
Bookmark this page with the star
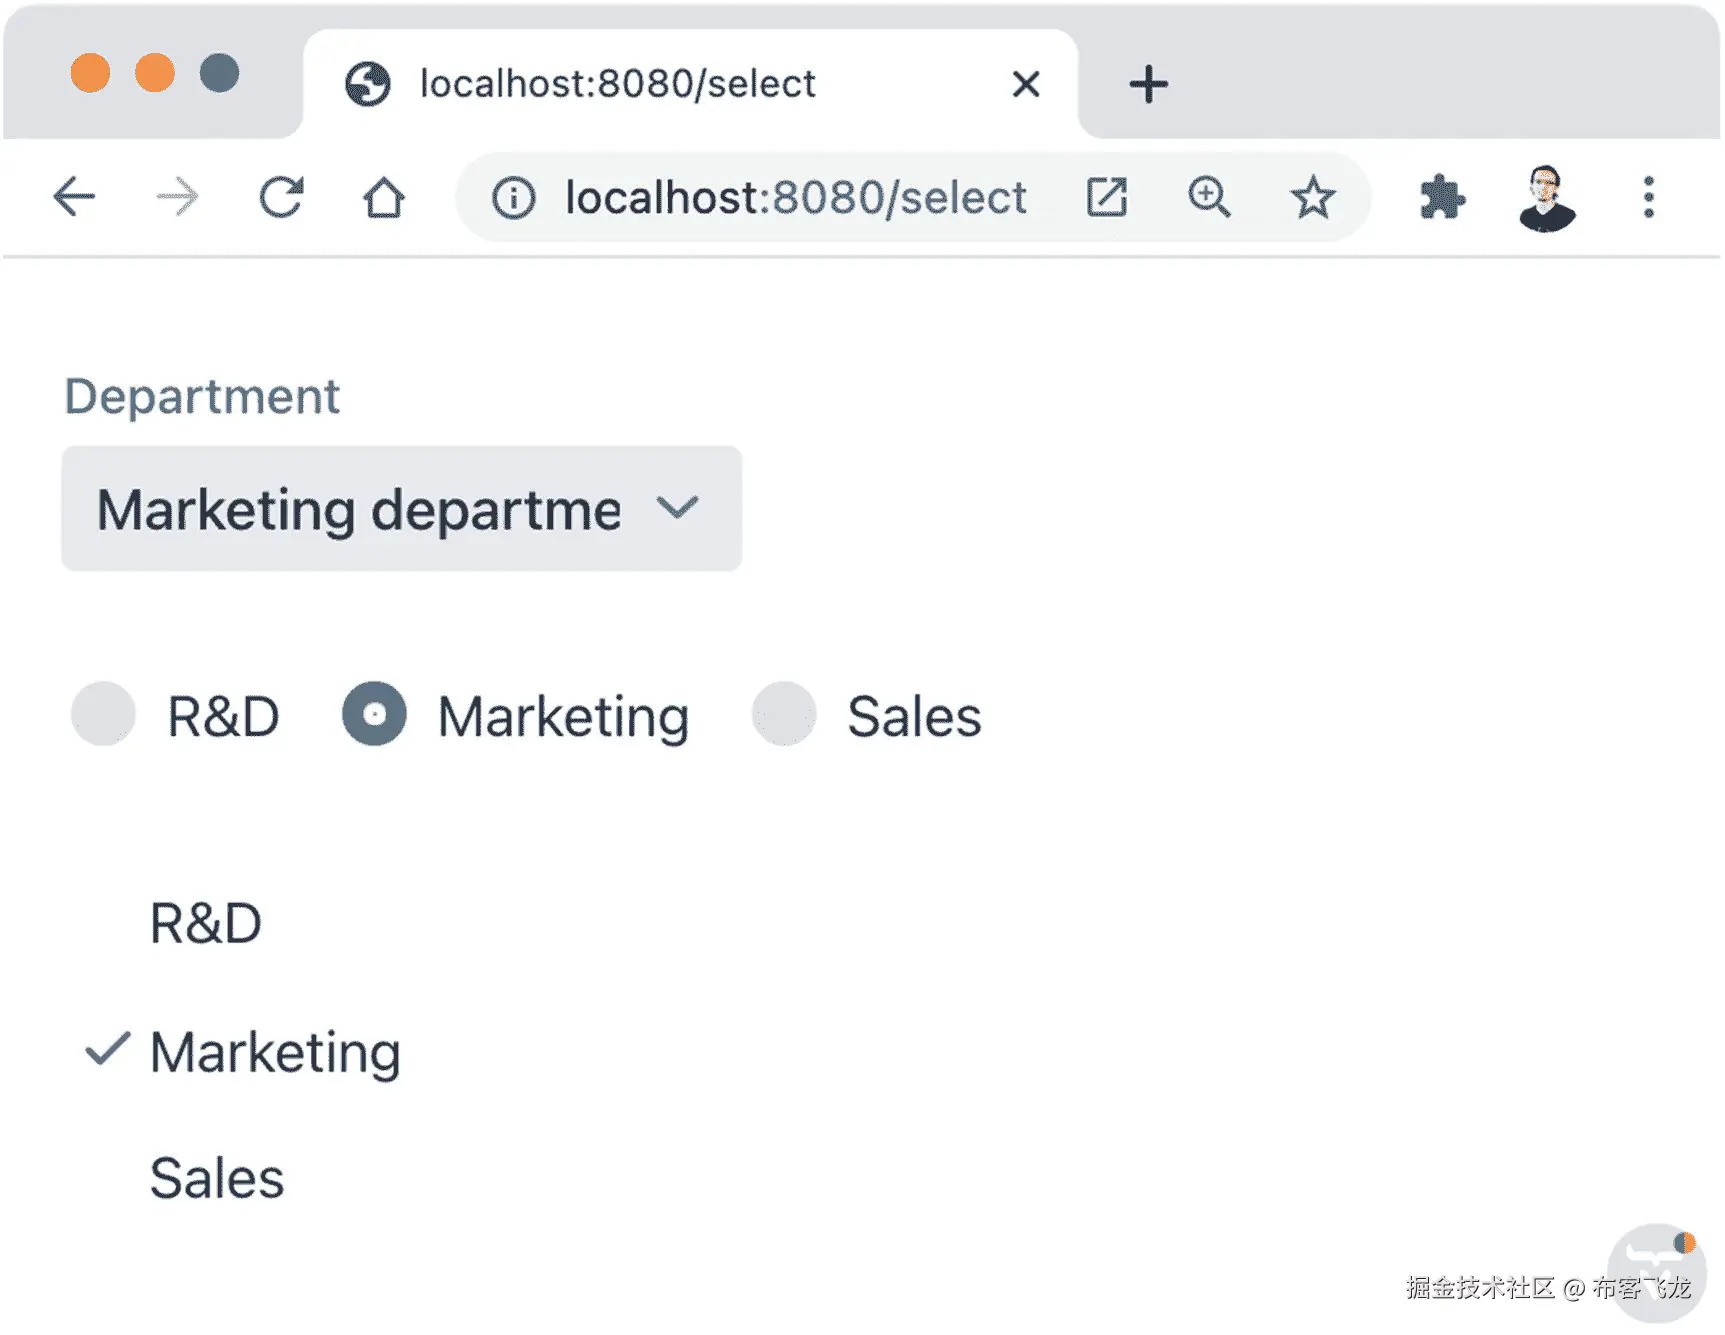pyautogui.click(x=1312, y=197)
